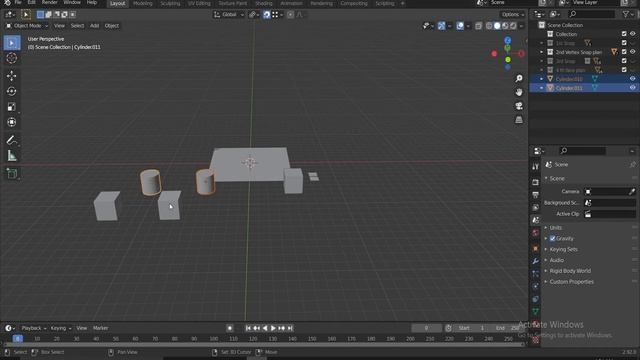Image resolution: width=640 pixels, height=360 pixels.
Task: Open the Keying dropdown in timeline
Action: (61, 328)
